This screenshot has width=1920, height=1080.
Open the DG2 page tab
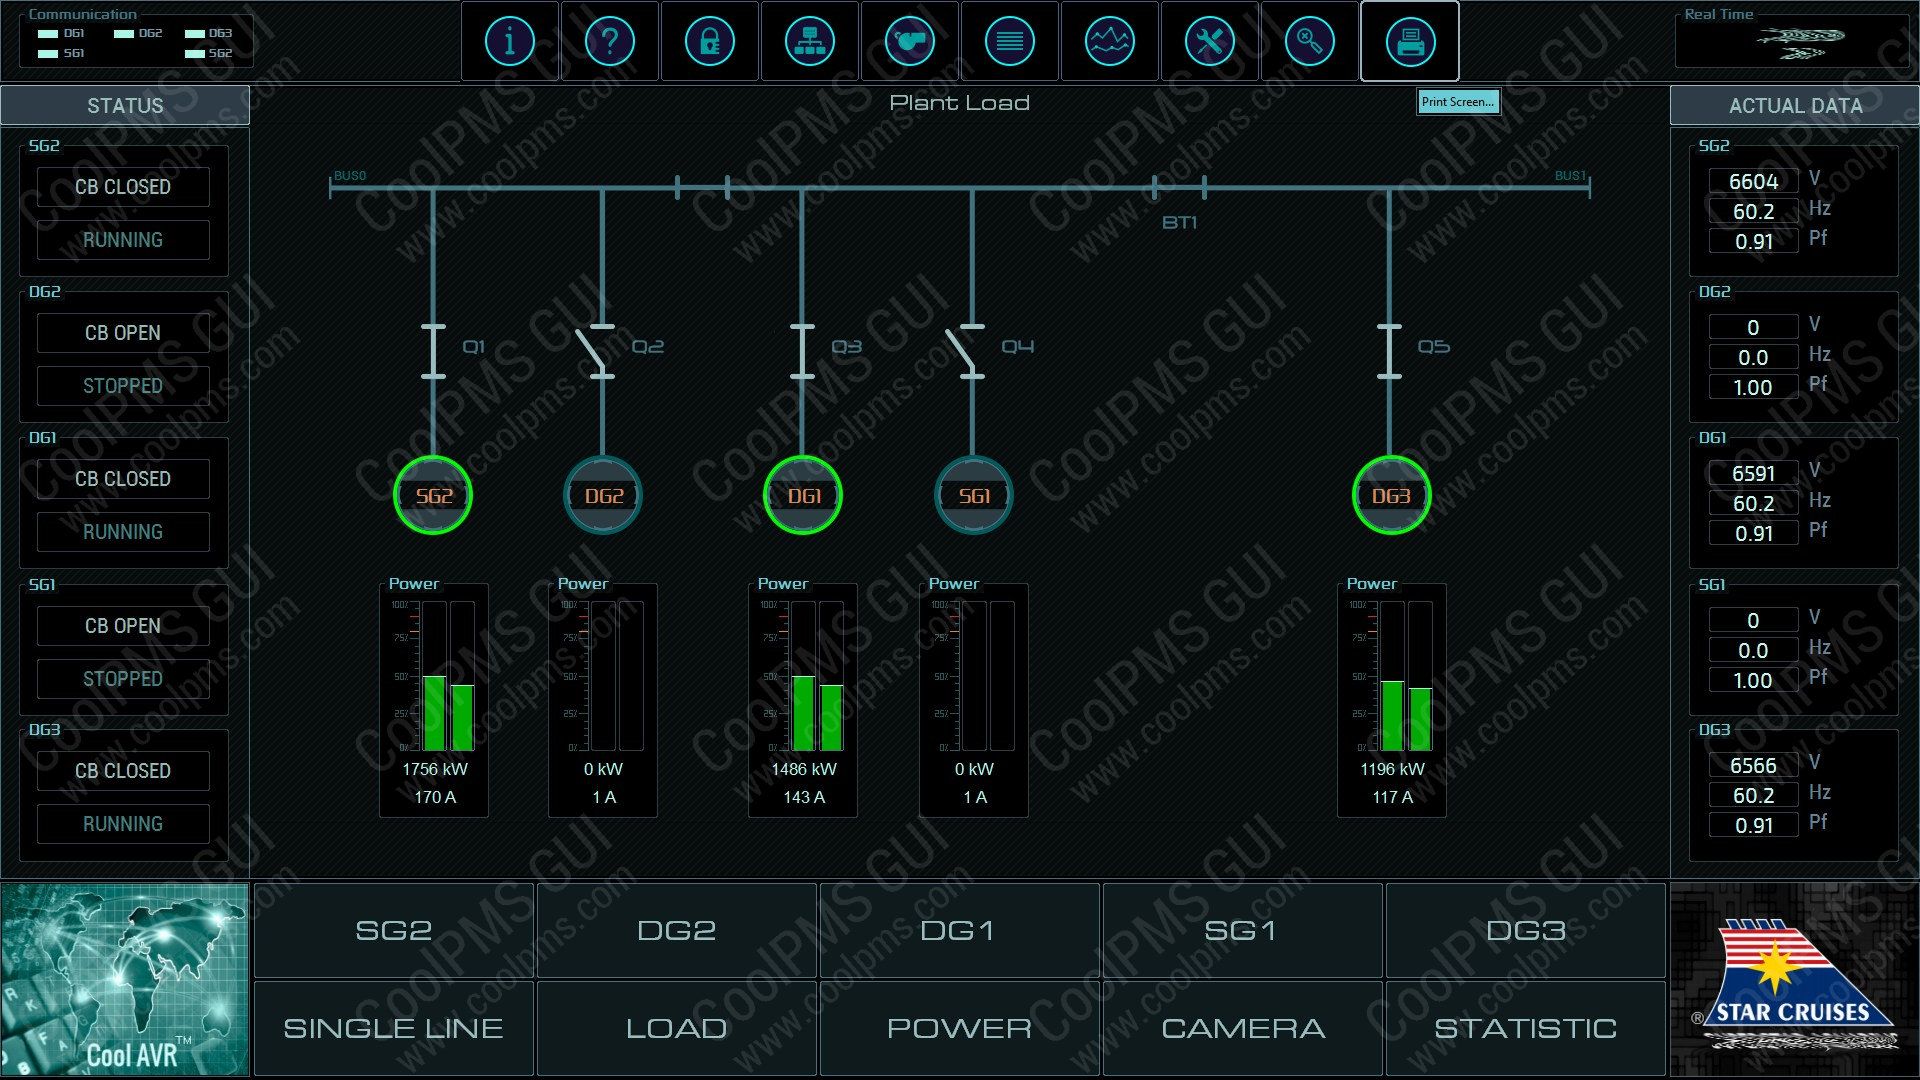click(677, 930)
